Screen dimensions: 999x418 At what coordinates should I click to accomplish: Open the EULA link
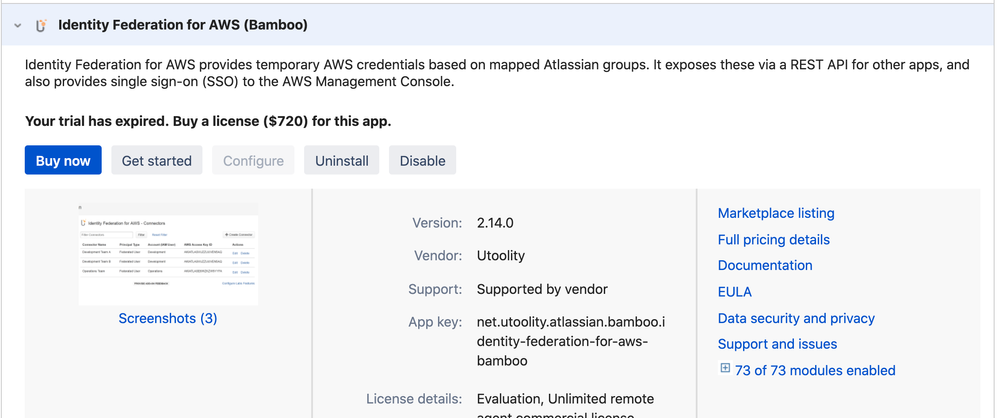coord(735,292)
